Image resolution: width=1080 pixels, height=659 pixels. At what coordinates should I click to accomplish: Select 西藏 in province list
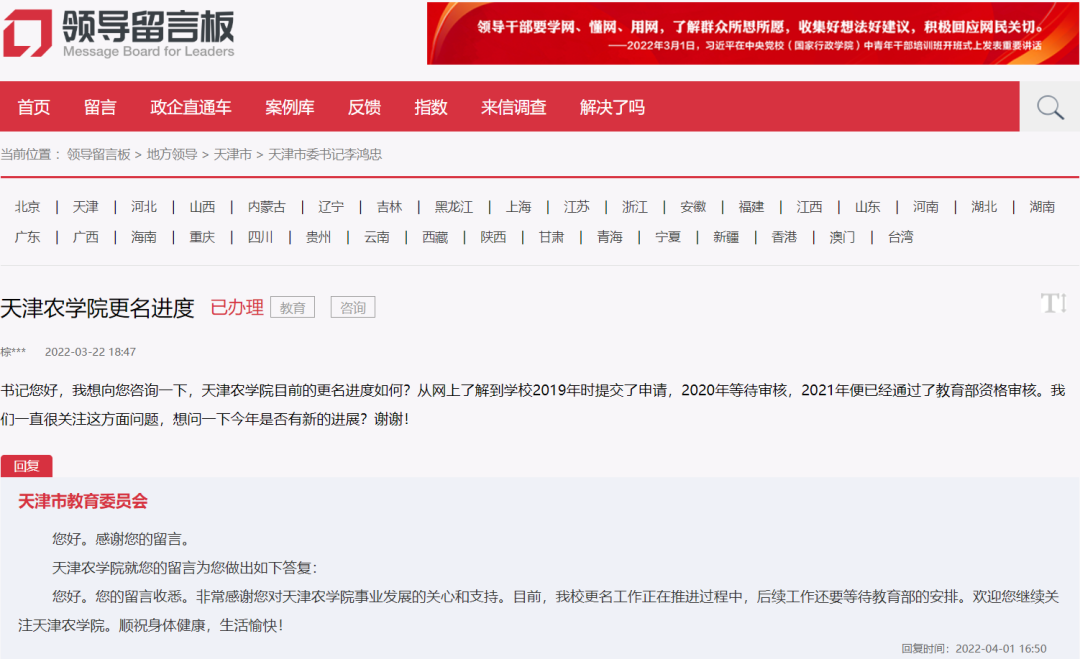[x=435, y=237]
